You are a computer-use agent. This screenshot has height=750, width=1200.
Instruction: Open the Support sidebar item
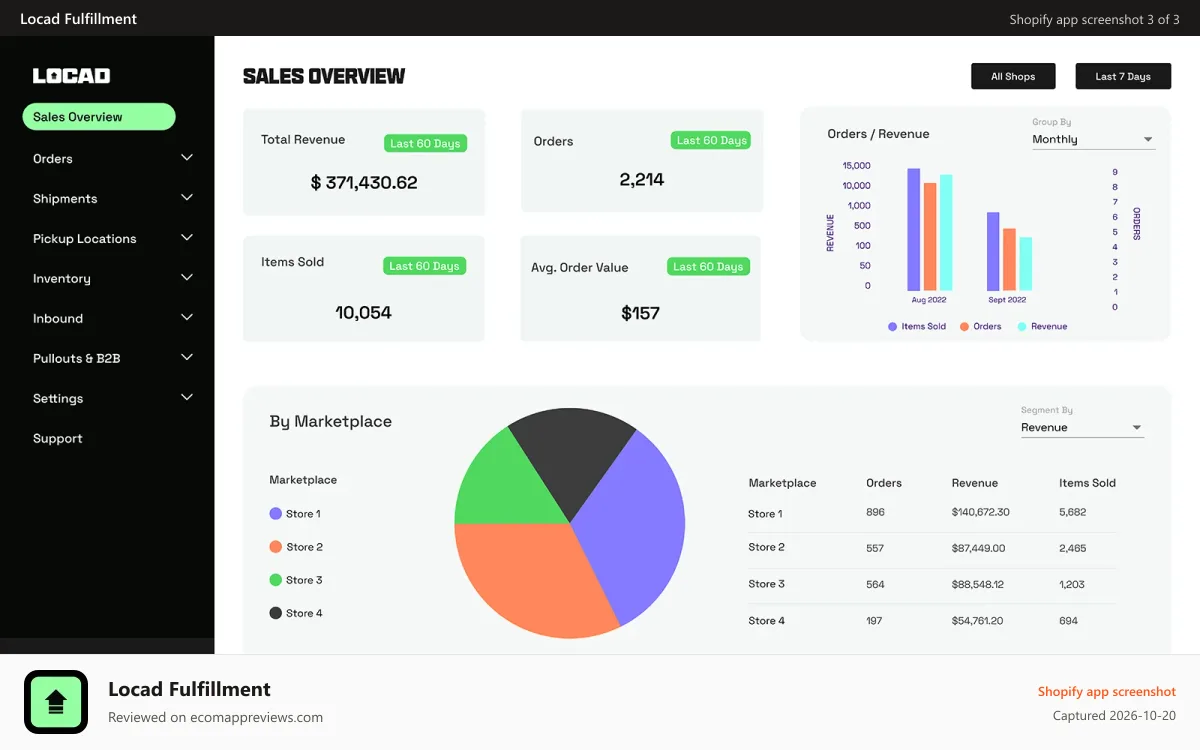(58, 438)
